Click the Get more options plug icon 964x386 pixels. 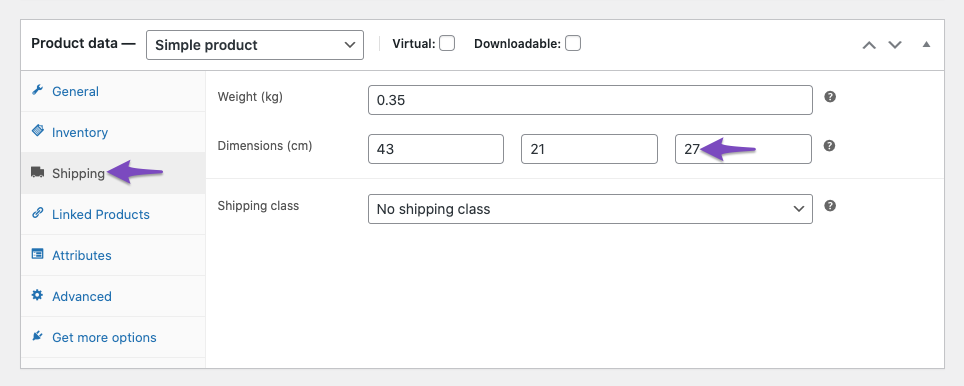(x=38, y=336)
